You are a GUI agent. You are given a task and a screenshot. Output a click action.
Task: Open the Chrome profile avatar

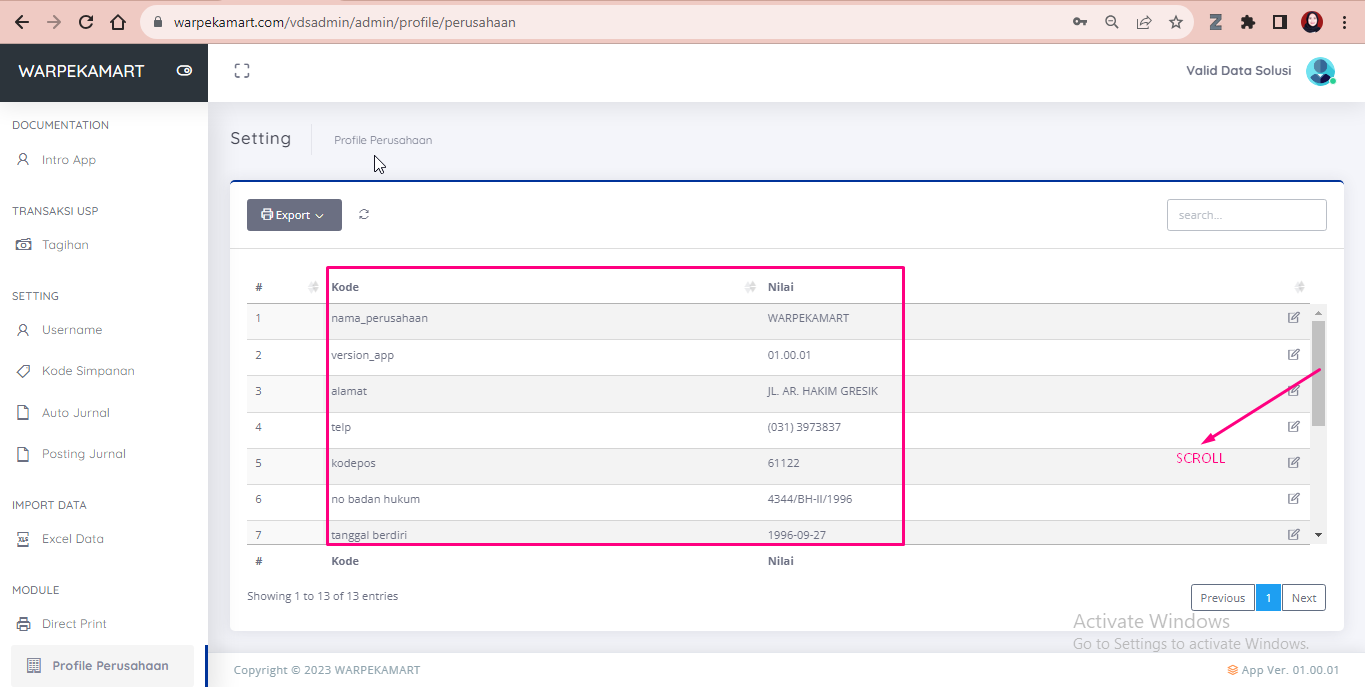(x=1312, y=22)
